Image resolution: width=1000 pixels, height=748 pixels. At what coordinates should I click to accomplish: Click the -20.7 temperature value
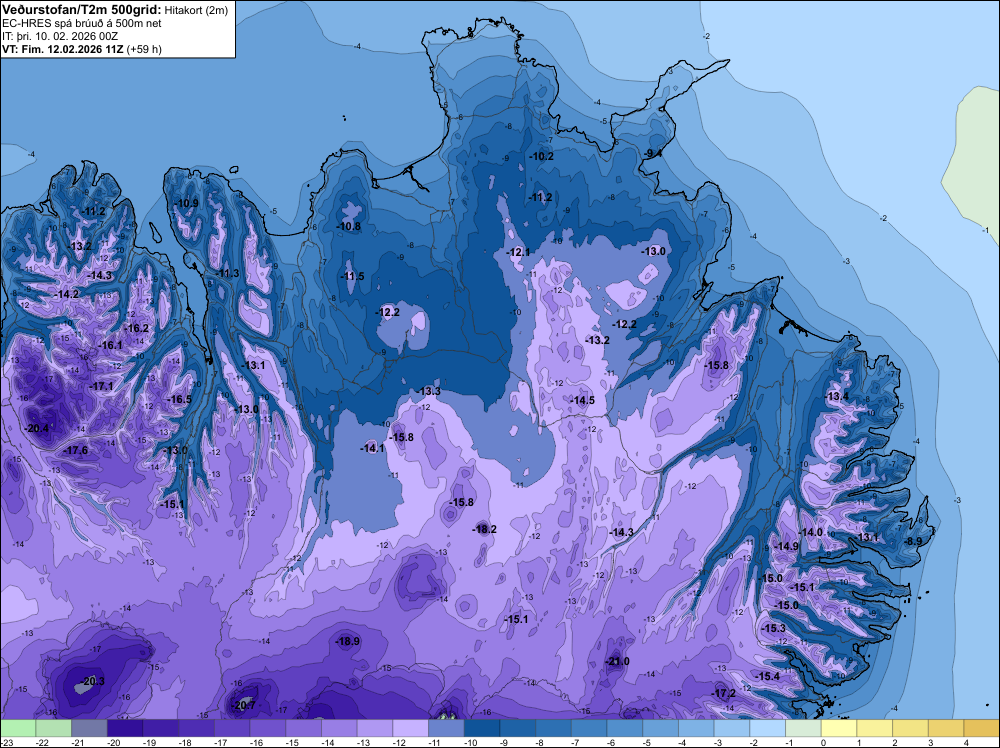click(x=244, y=706)
